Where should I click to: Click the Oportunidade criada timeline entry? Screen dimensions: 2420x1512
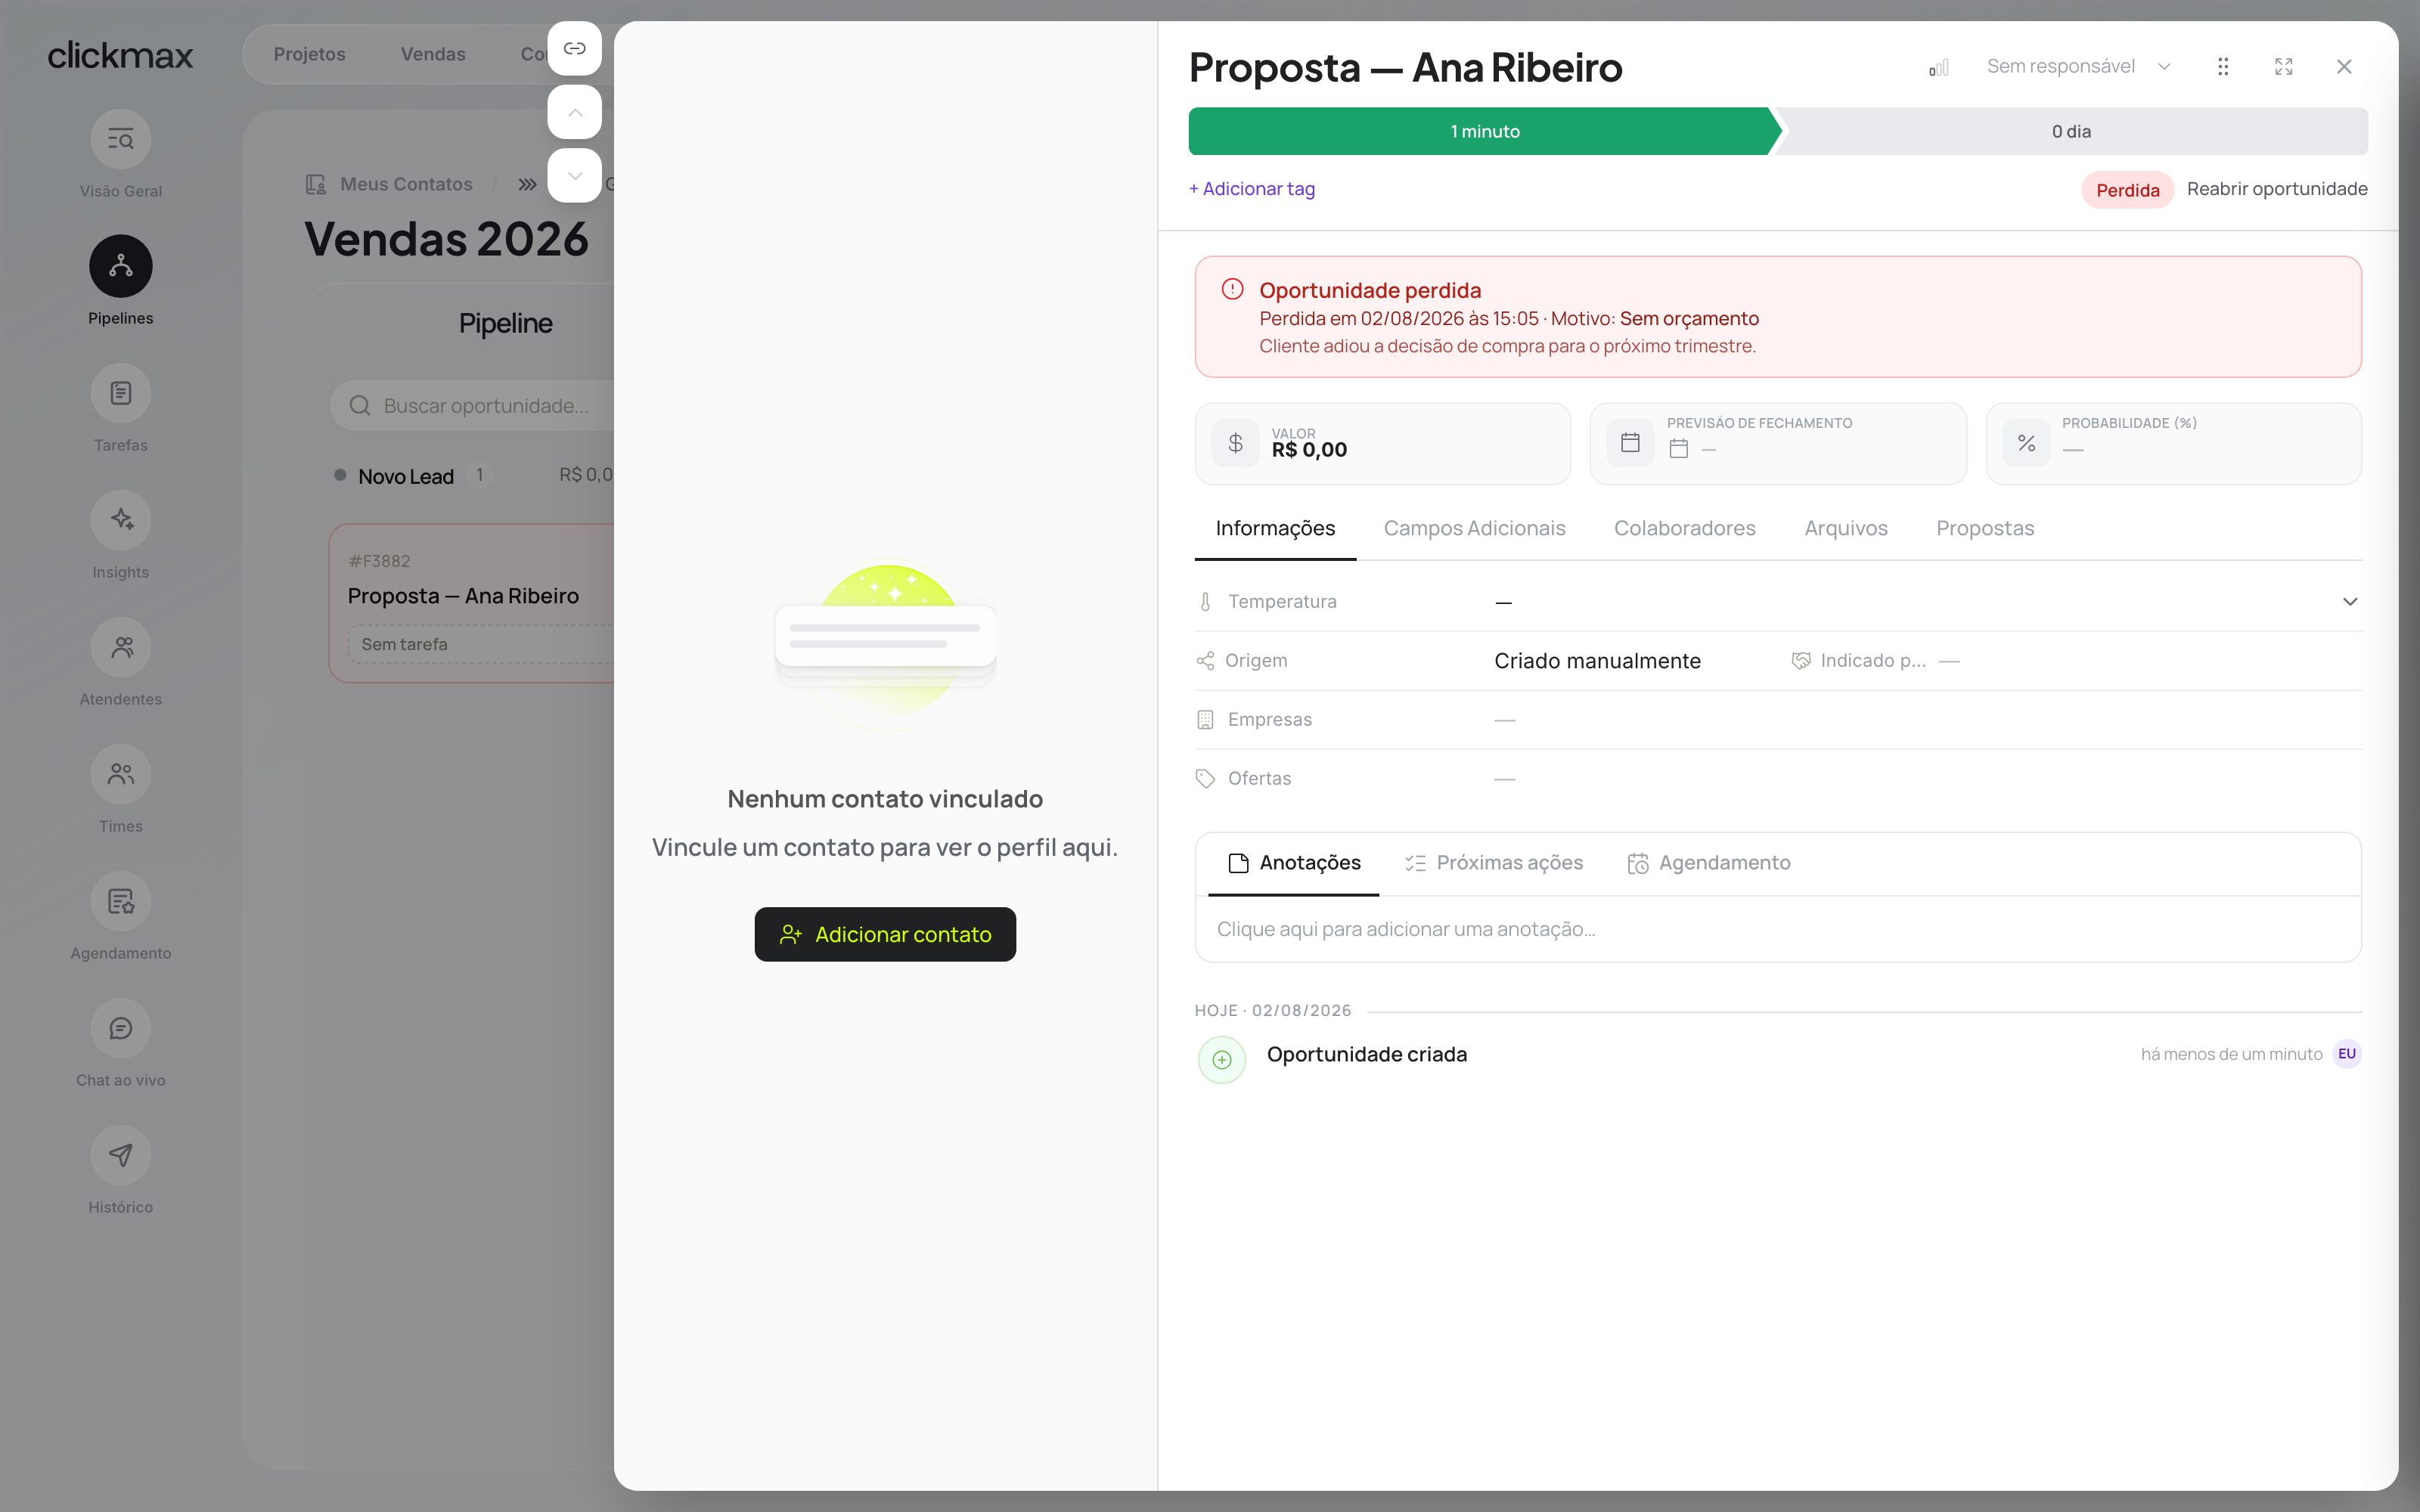[x=1366, y=1054]
